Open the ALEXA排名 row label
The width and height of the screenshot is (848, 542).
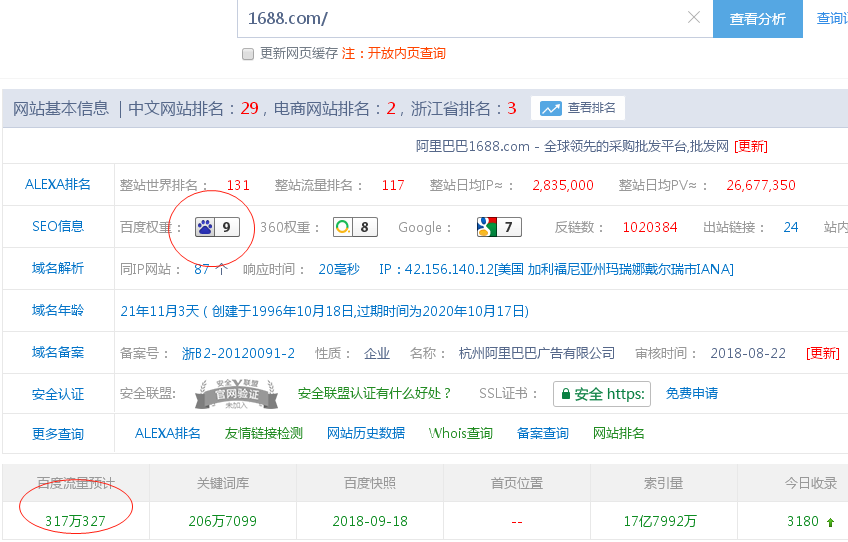[58, 184]
